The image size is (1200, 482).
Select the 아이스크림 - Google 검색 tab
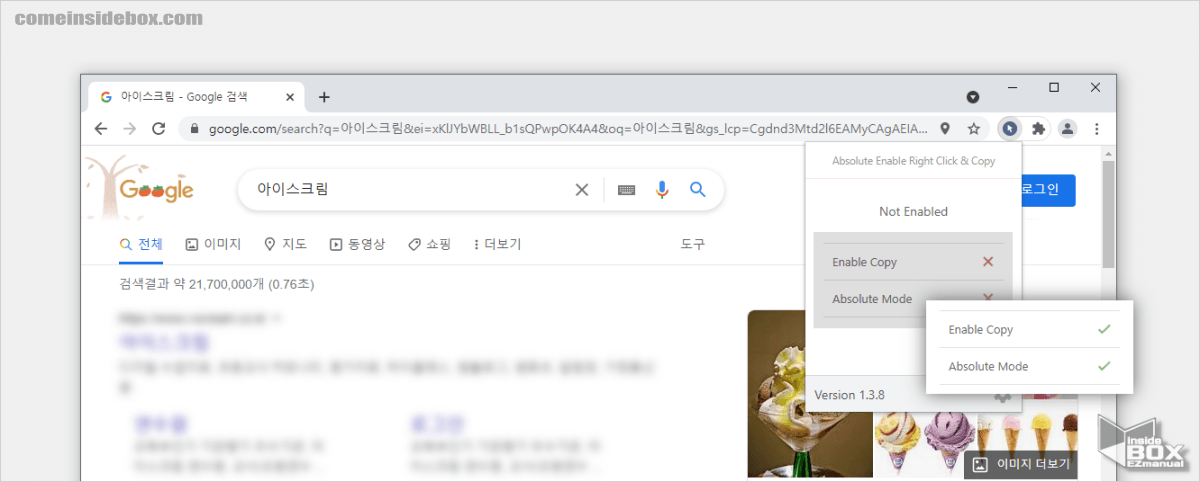click(196, 97)
